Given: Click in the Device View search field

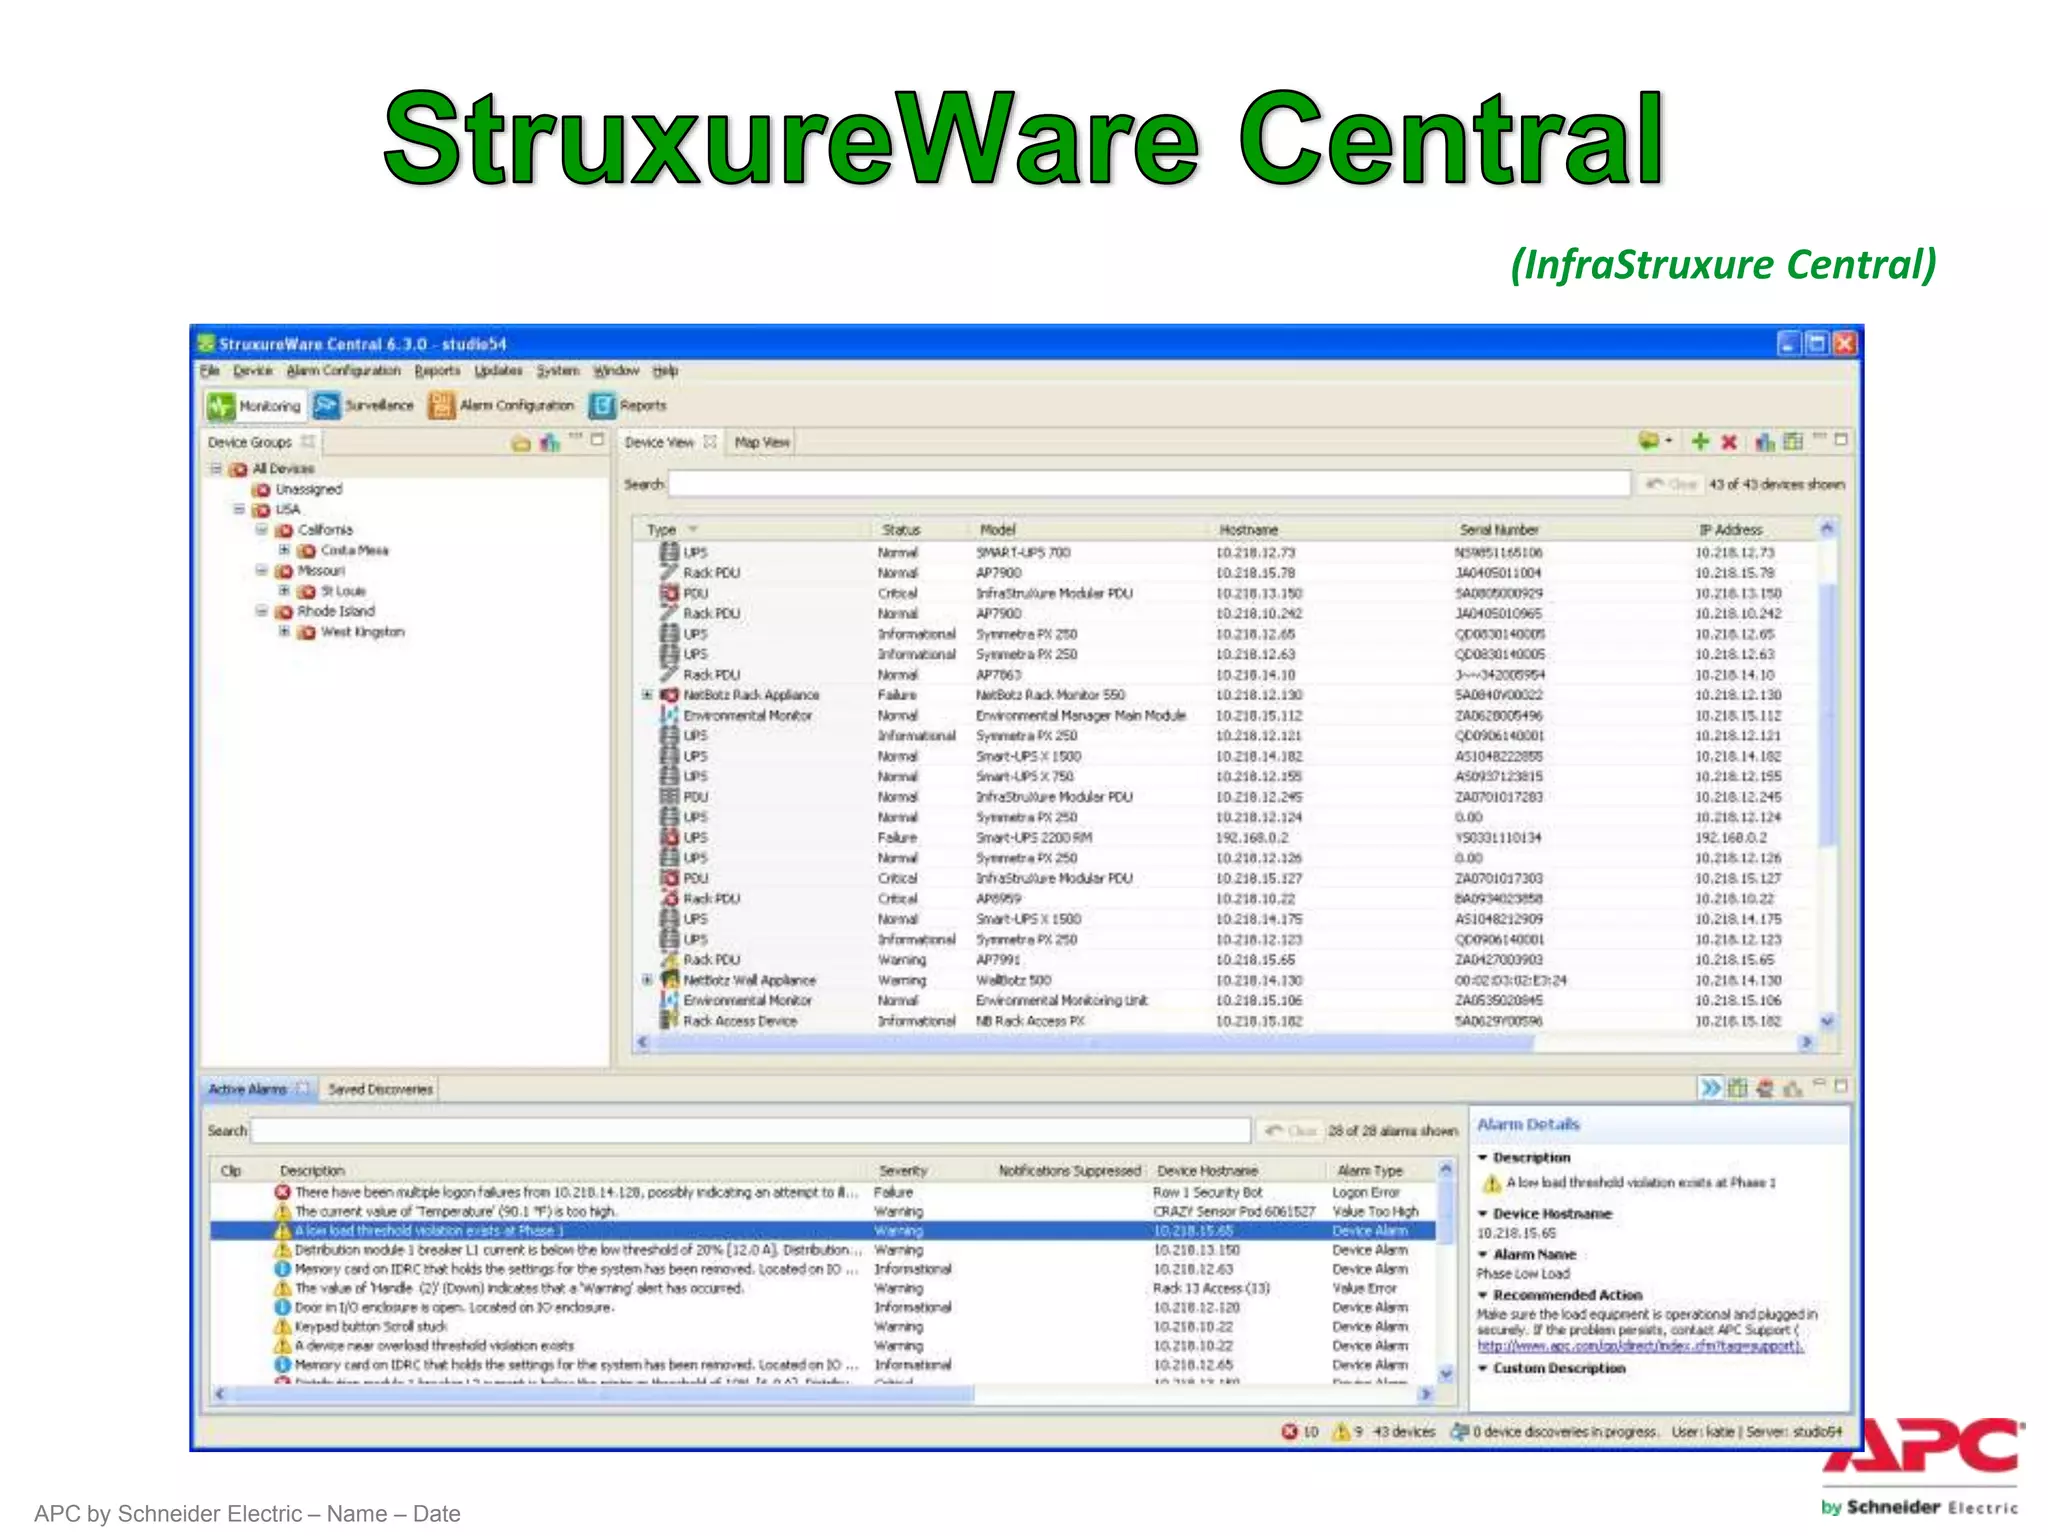Looking at the screenshot, I should click(x=1149, y=484).
